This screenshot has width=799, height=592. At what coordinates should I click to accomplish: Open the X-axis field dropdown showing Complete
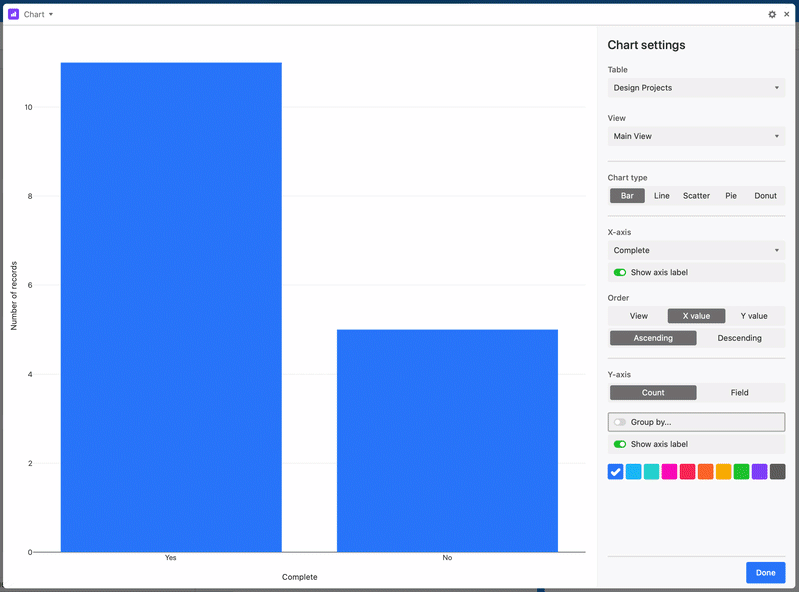(x=696, y=250)
